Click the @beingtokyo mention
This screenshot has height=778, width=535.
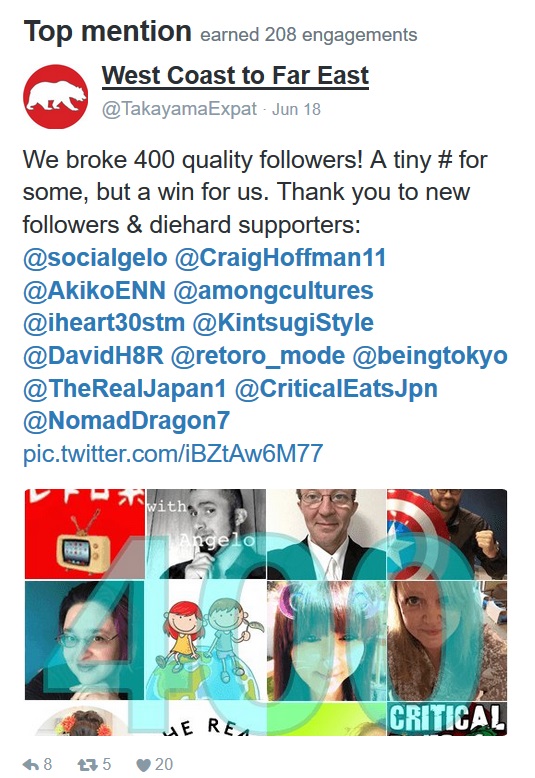pos(430,356)
